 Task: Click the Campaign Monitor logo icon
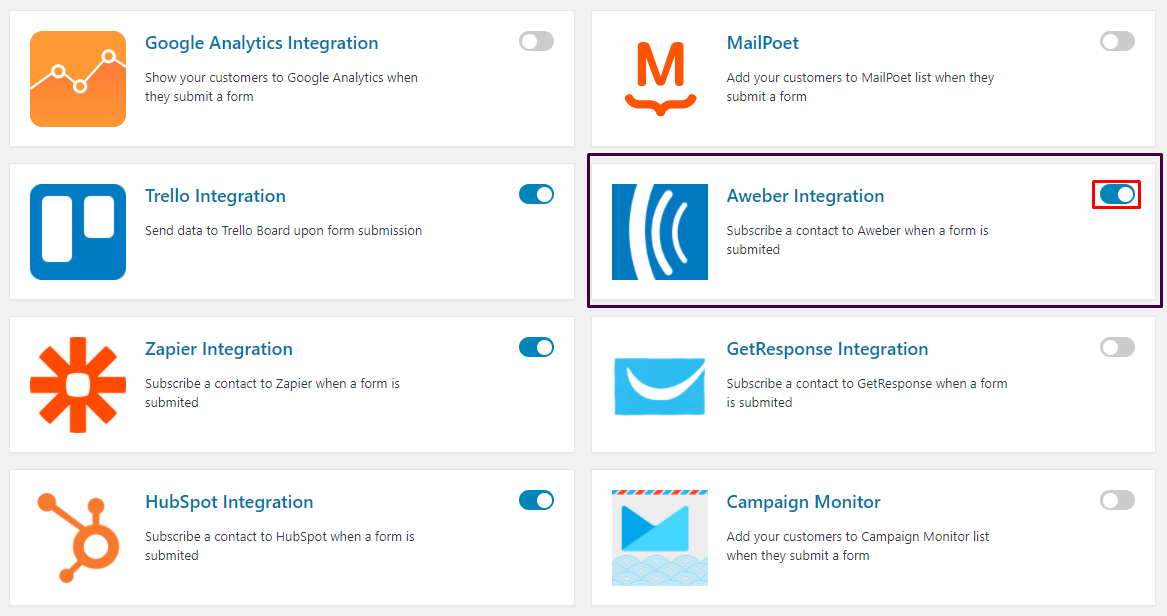[659, 538]
